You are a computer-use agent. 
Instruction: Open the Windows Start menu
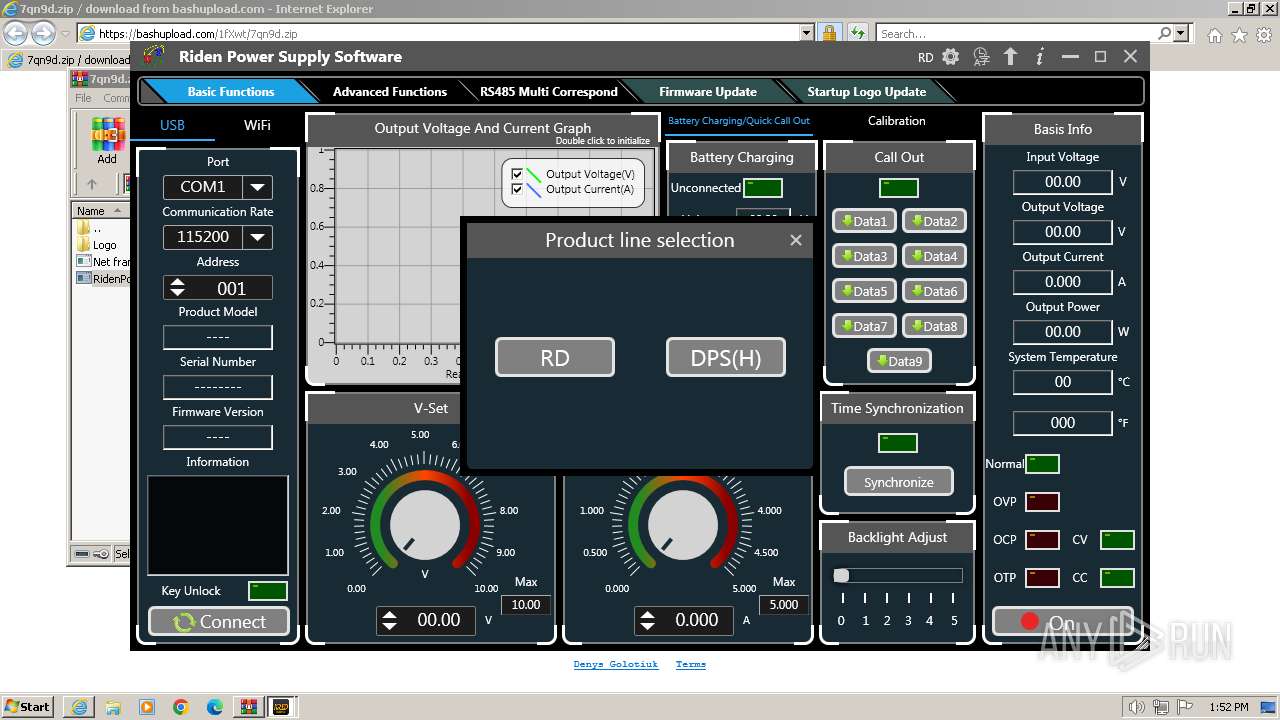[x=27, y=706]
